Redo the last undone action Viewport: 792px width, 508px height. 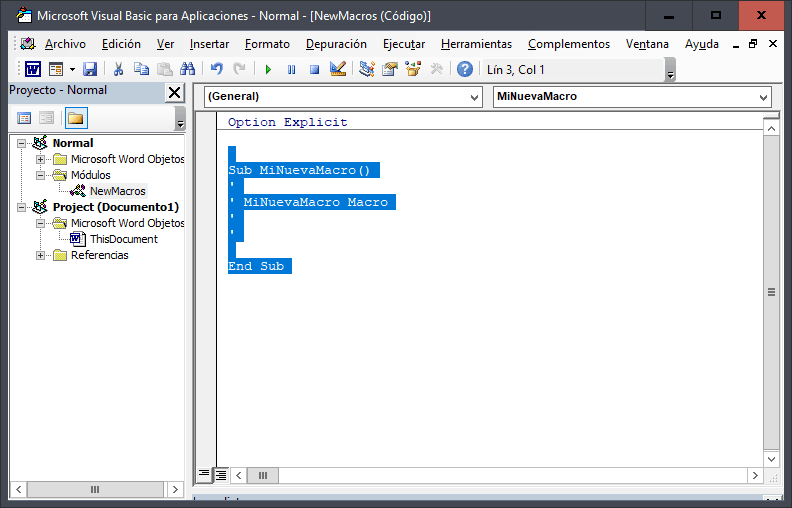[x=239, y=69]
